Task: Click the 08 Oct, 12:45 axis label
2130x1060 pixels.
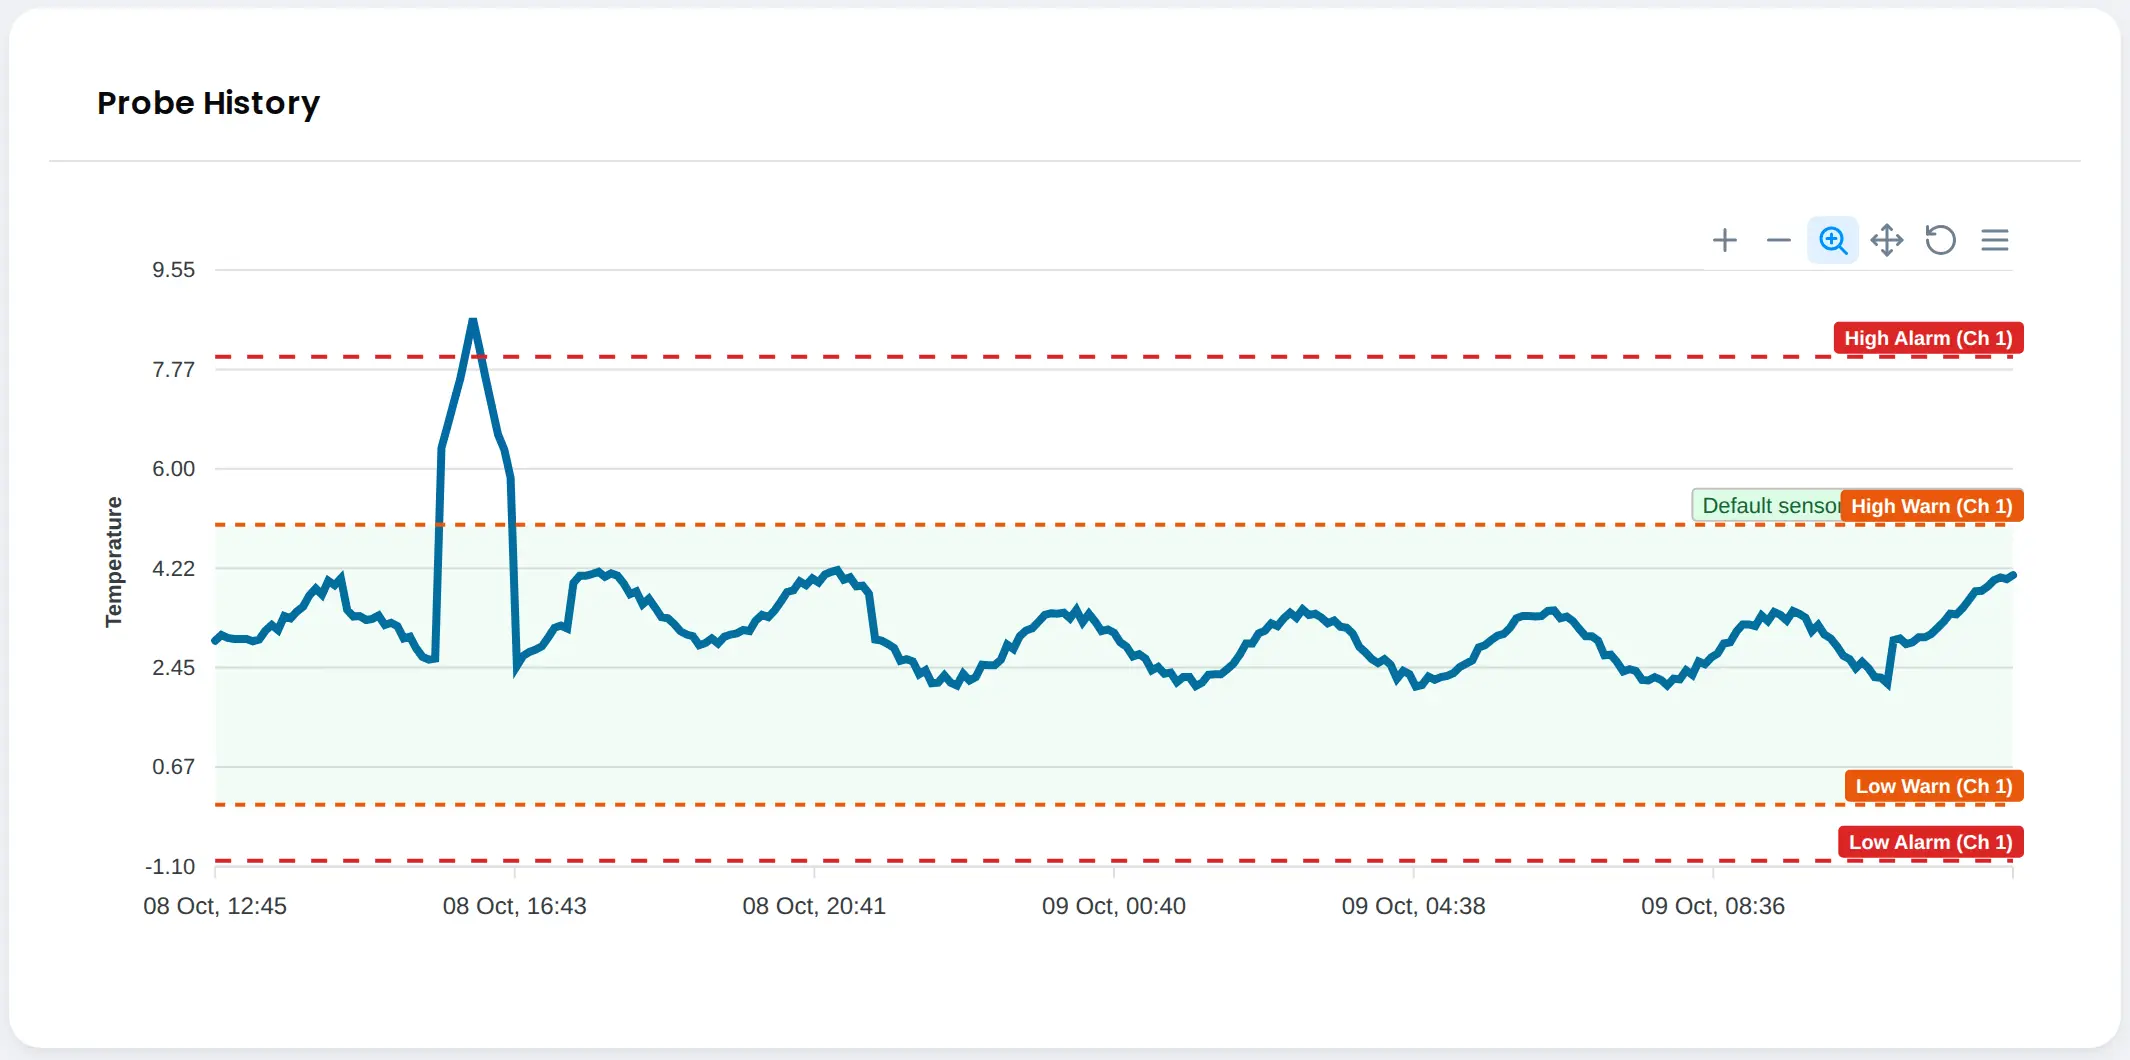Action: point(215,906)
